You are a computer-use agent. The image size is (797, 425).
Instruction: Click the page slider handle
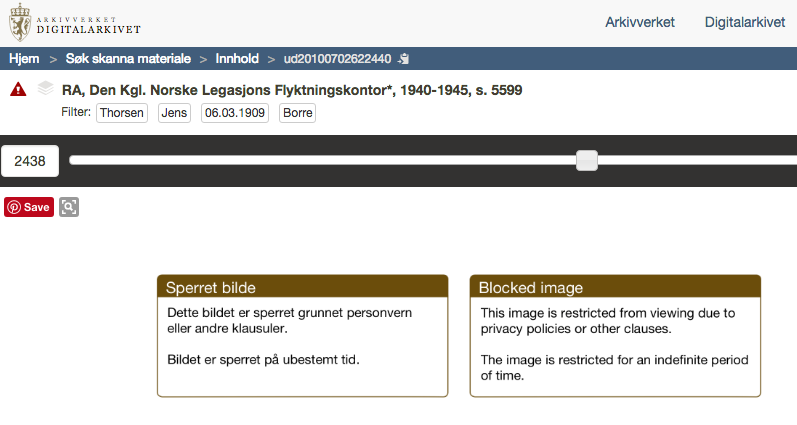point(587,161)
